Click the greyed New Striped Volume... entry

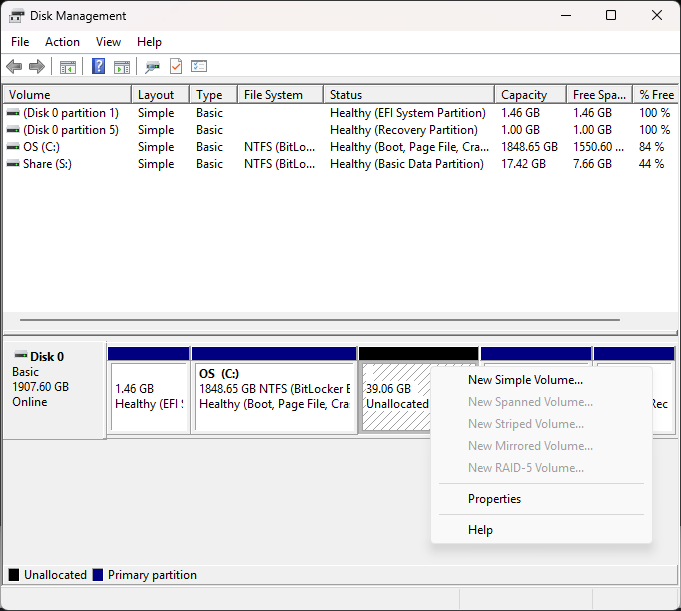pos(541,424)
